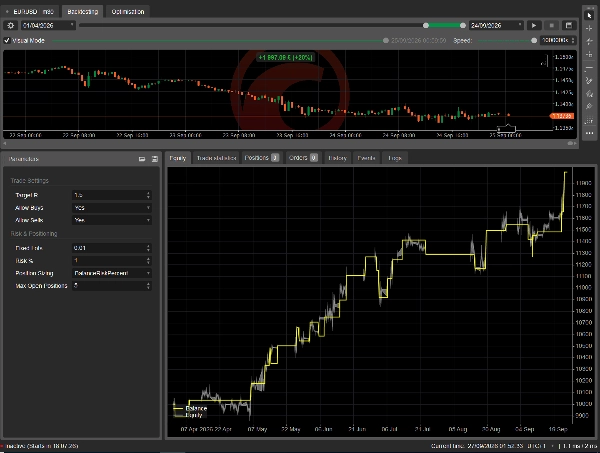This screenshot has height=453, width=600.
Task: Open more drawing tools three-dot menu
Action: click(x=589, y=133)
